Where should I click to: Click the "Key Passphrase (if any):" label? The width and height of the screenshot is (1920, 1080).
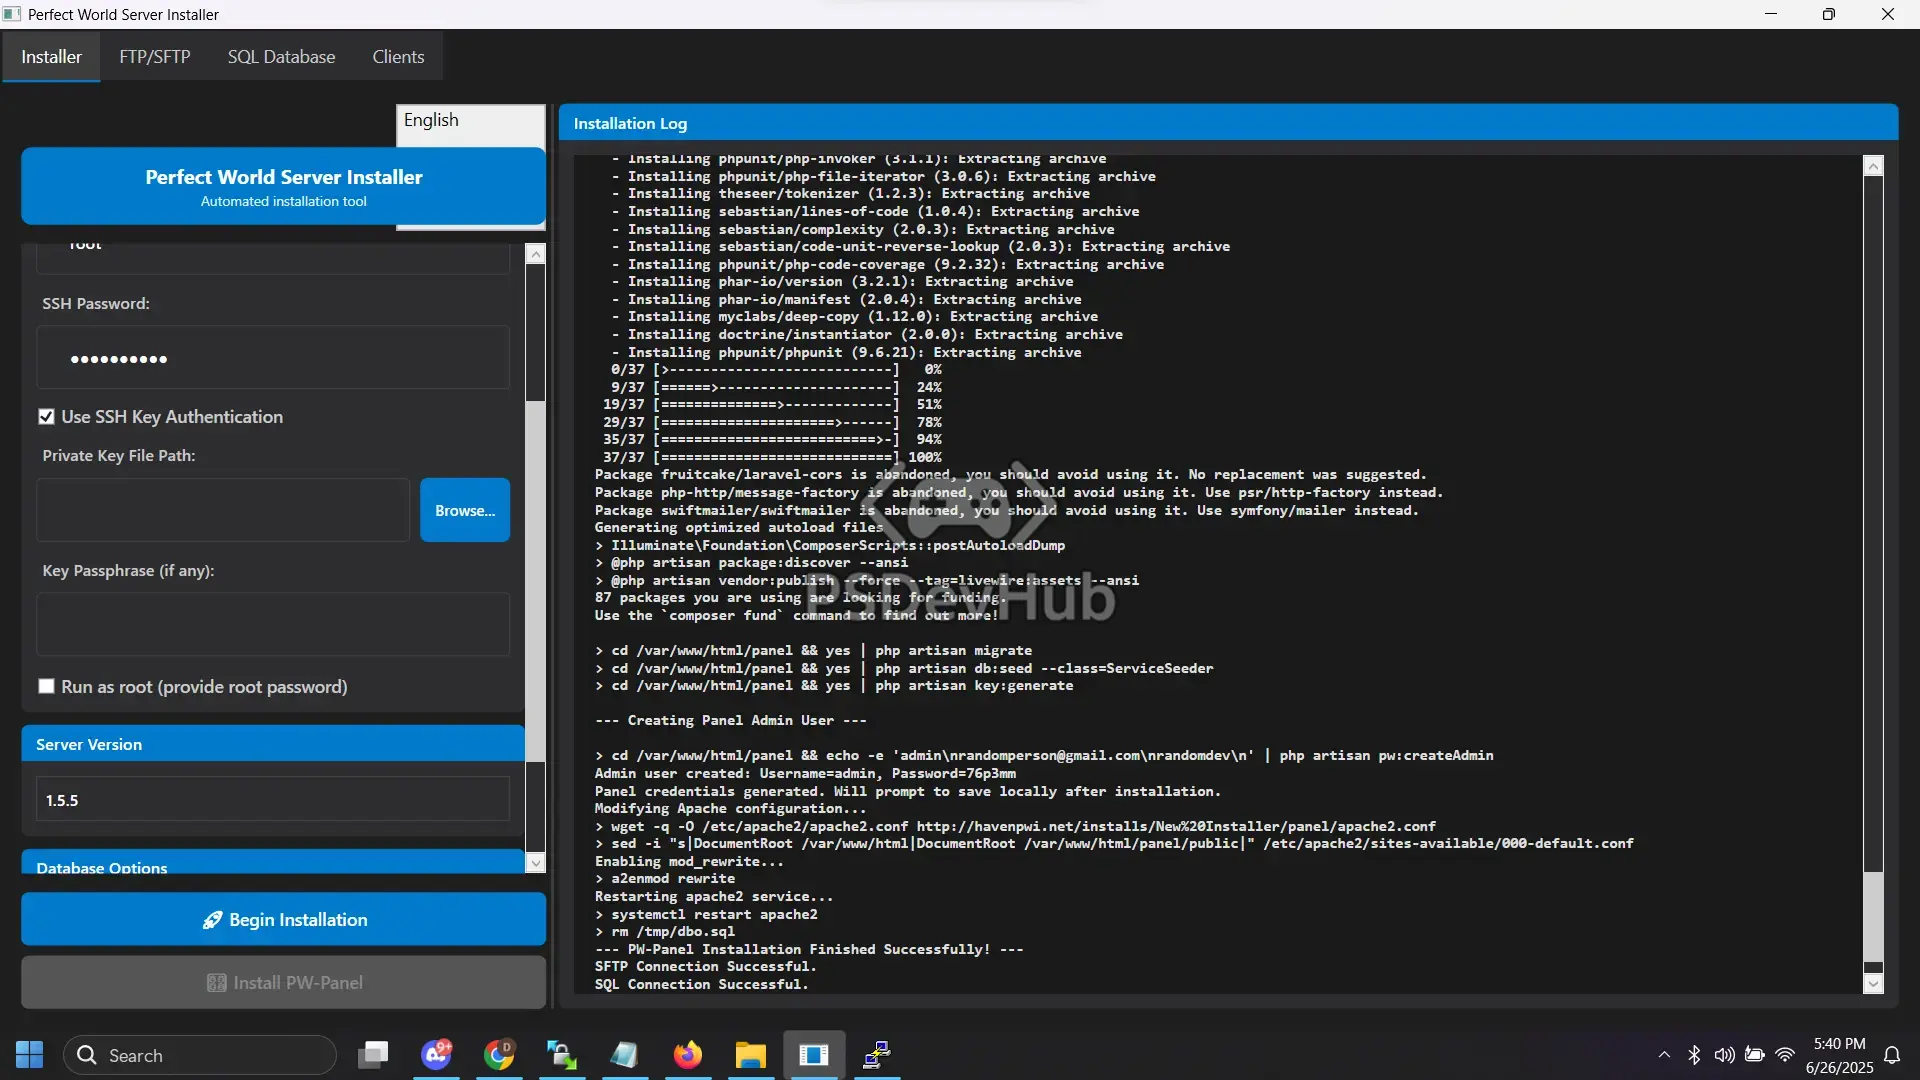click(128, 571)
